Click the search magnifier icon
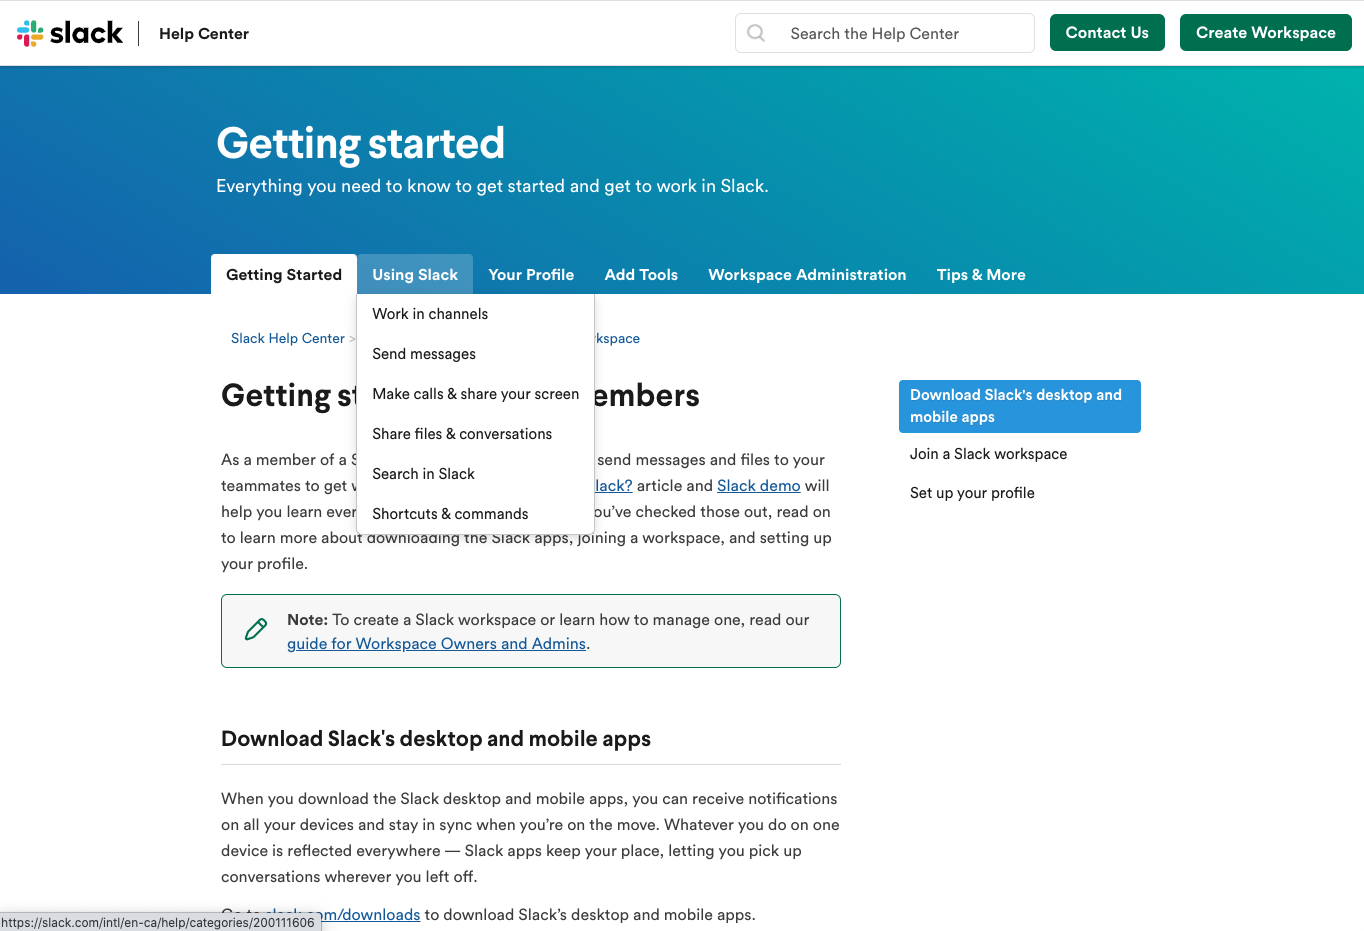The image size is (1364, 931). point(757,33)
